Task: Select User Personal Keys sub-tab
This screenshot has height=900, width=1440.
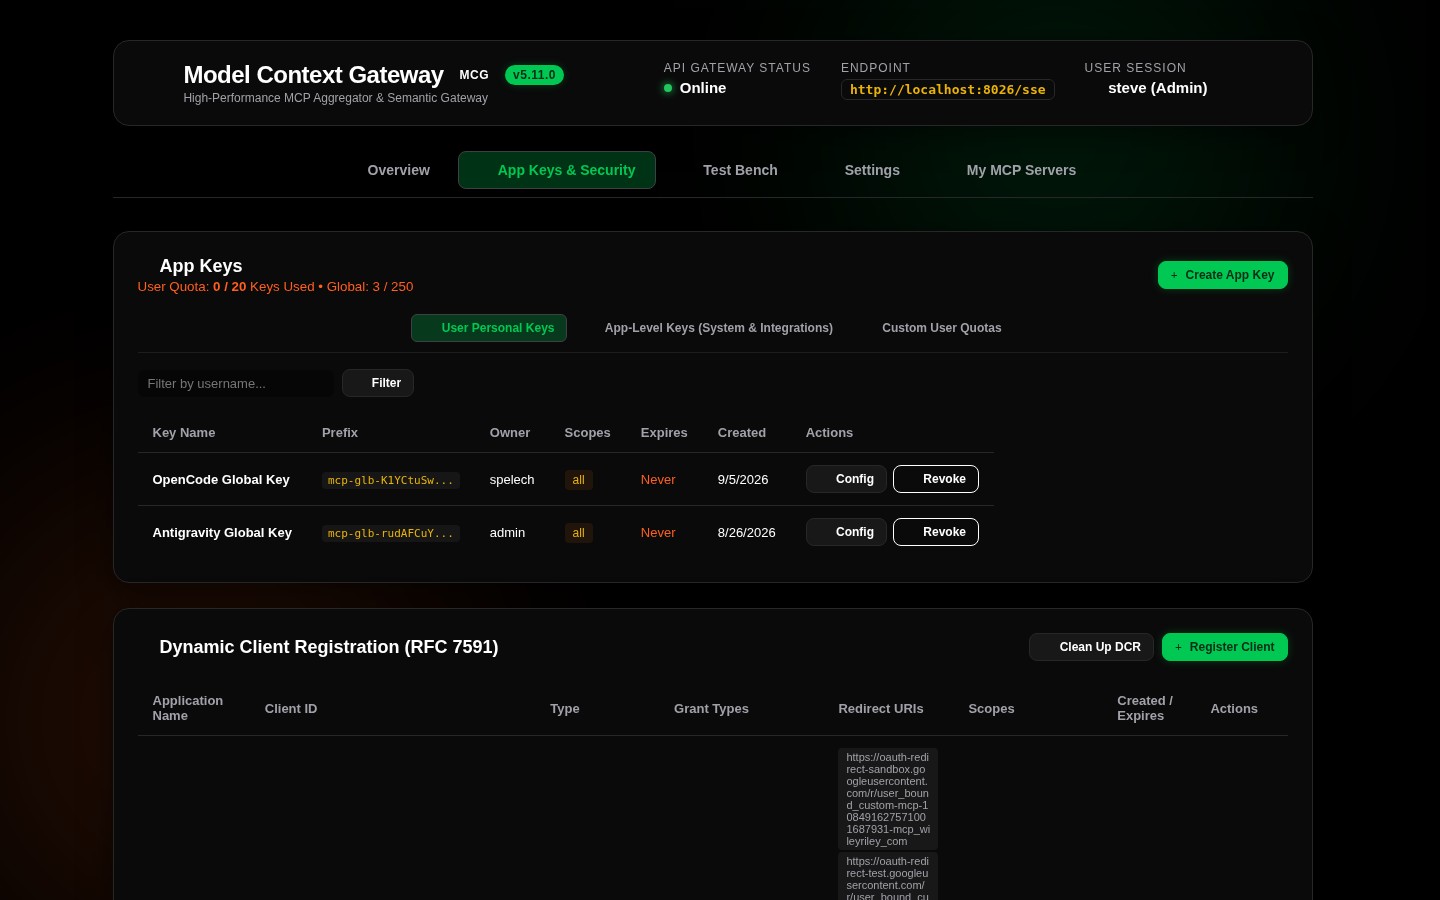Action: tap(489, 328)
